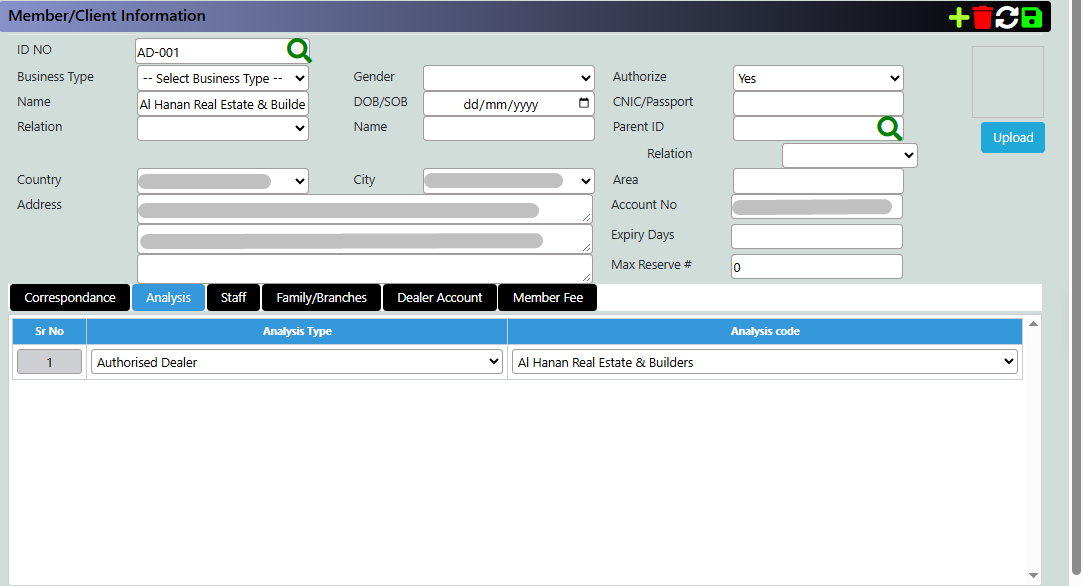The image size is (1083, 586).
Task: Click the analysis grid scrollbar down arrow
Action: (x=1033, y=575)
